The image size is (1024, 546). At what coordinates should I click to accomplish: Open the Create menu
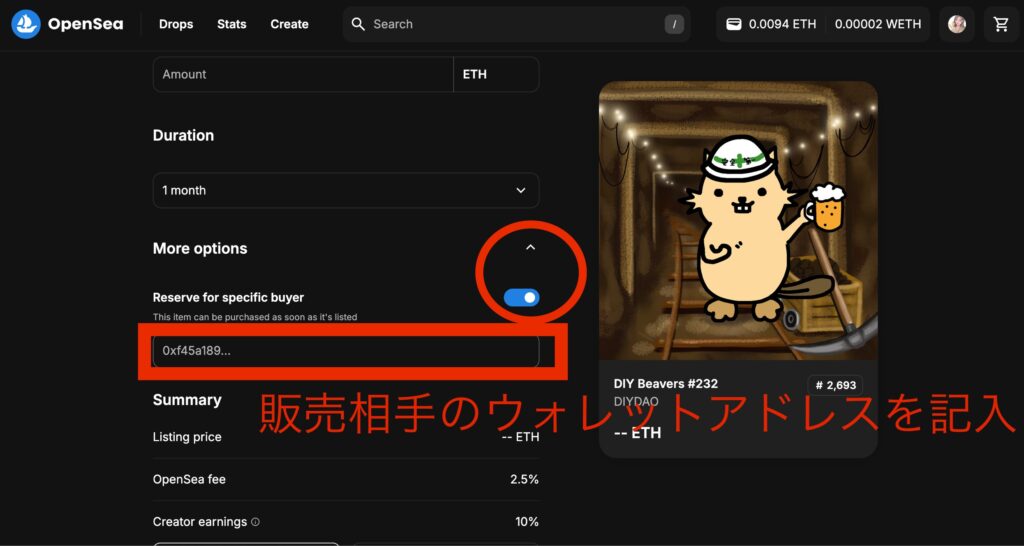[289, 24]
